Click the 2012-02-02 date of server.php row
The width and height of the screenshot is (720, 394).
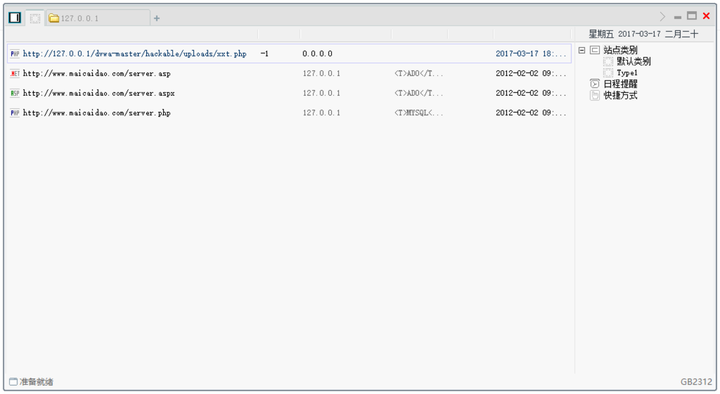click(x=531, y=113)
